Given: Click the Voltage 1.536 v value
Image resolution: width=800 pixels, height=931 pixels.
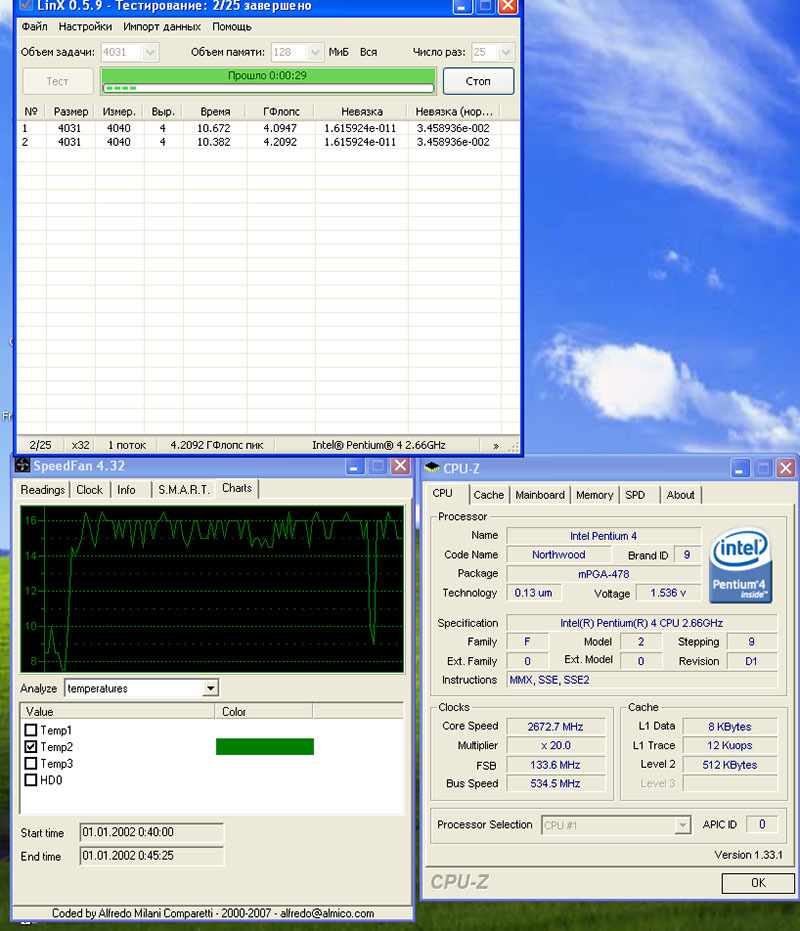Looking at the screenshot, I should click(668, 593).
